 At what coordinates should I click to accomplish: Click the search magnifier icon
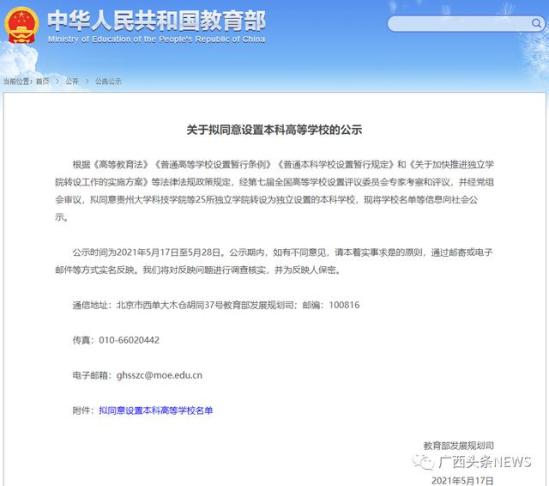[x=536, y=23]
